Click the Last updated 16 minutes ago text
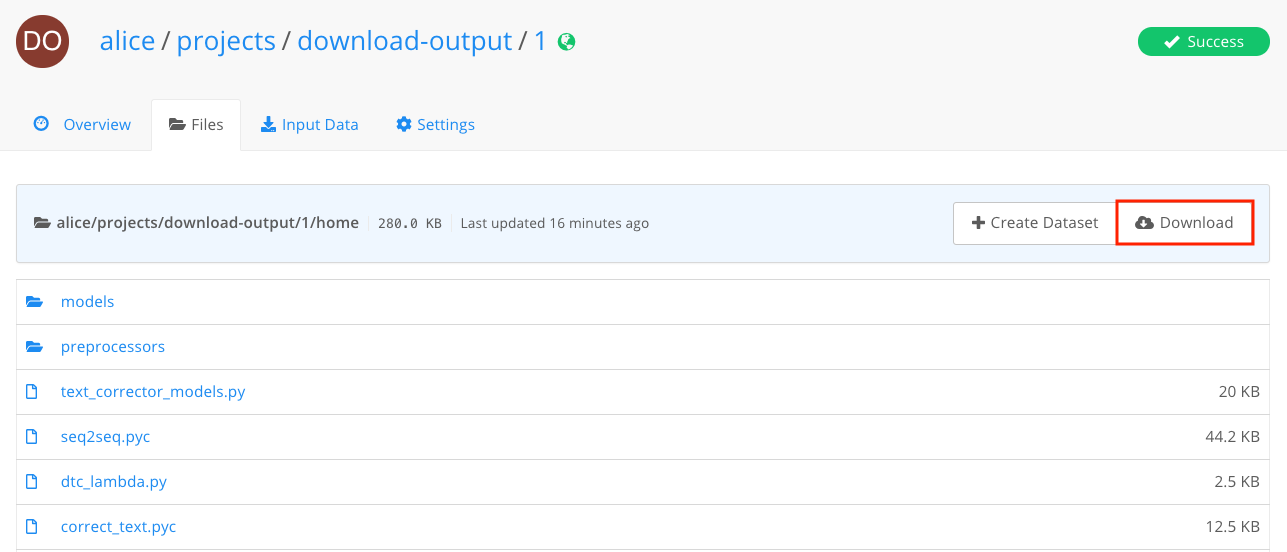 pyautogui.click(x=555, y=223)
